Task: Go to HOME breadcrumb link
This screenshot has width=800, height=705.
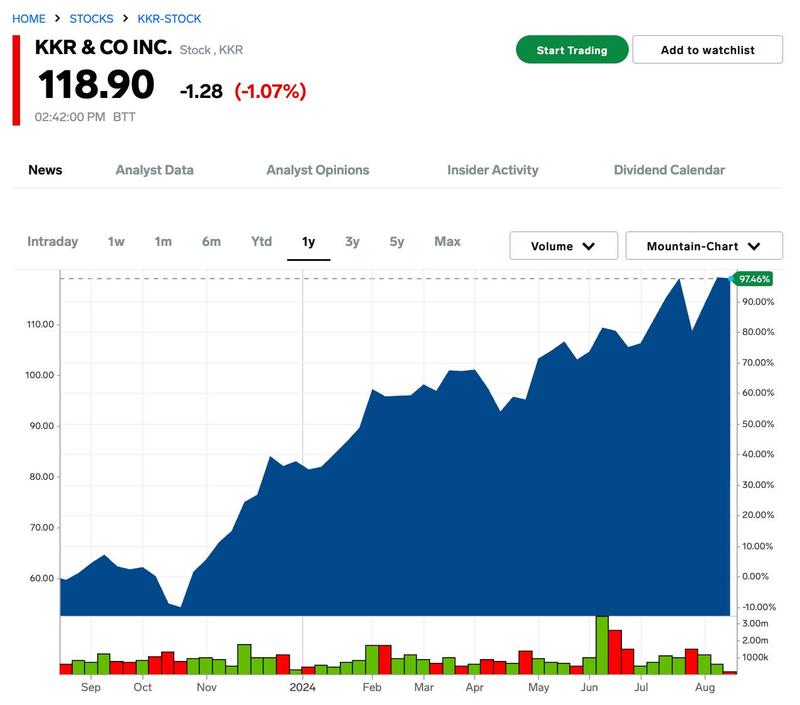Action: [x=29, y=19]
